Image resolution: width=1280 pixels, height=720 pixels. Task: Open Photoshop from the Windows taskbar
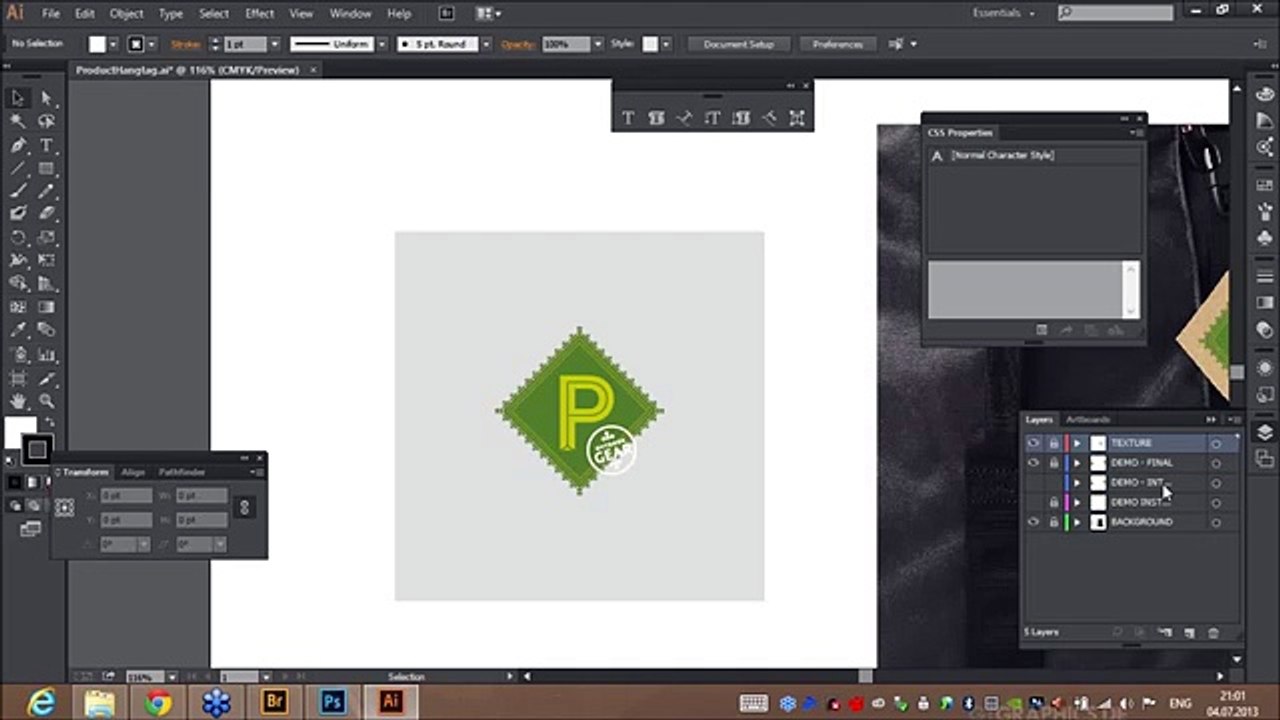[332, 702]
